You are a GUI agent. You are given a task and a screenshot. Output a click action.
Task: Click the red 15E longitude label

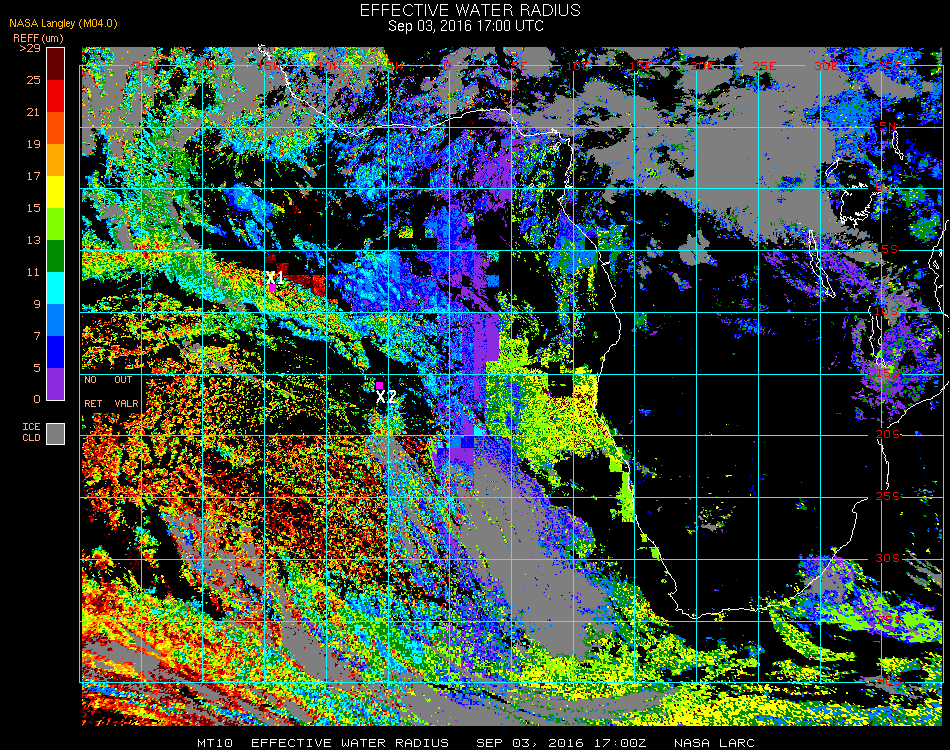(x=640, y=66)
